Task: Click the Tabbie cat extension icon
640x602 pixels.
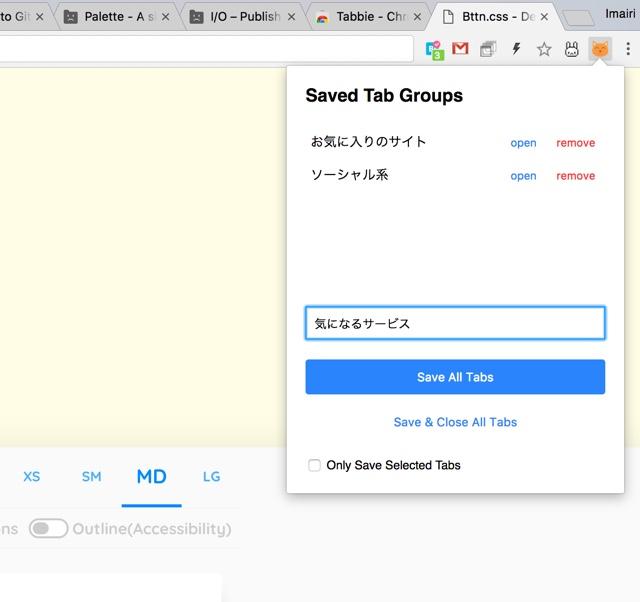Action: [600, 49]
